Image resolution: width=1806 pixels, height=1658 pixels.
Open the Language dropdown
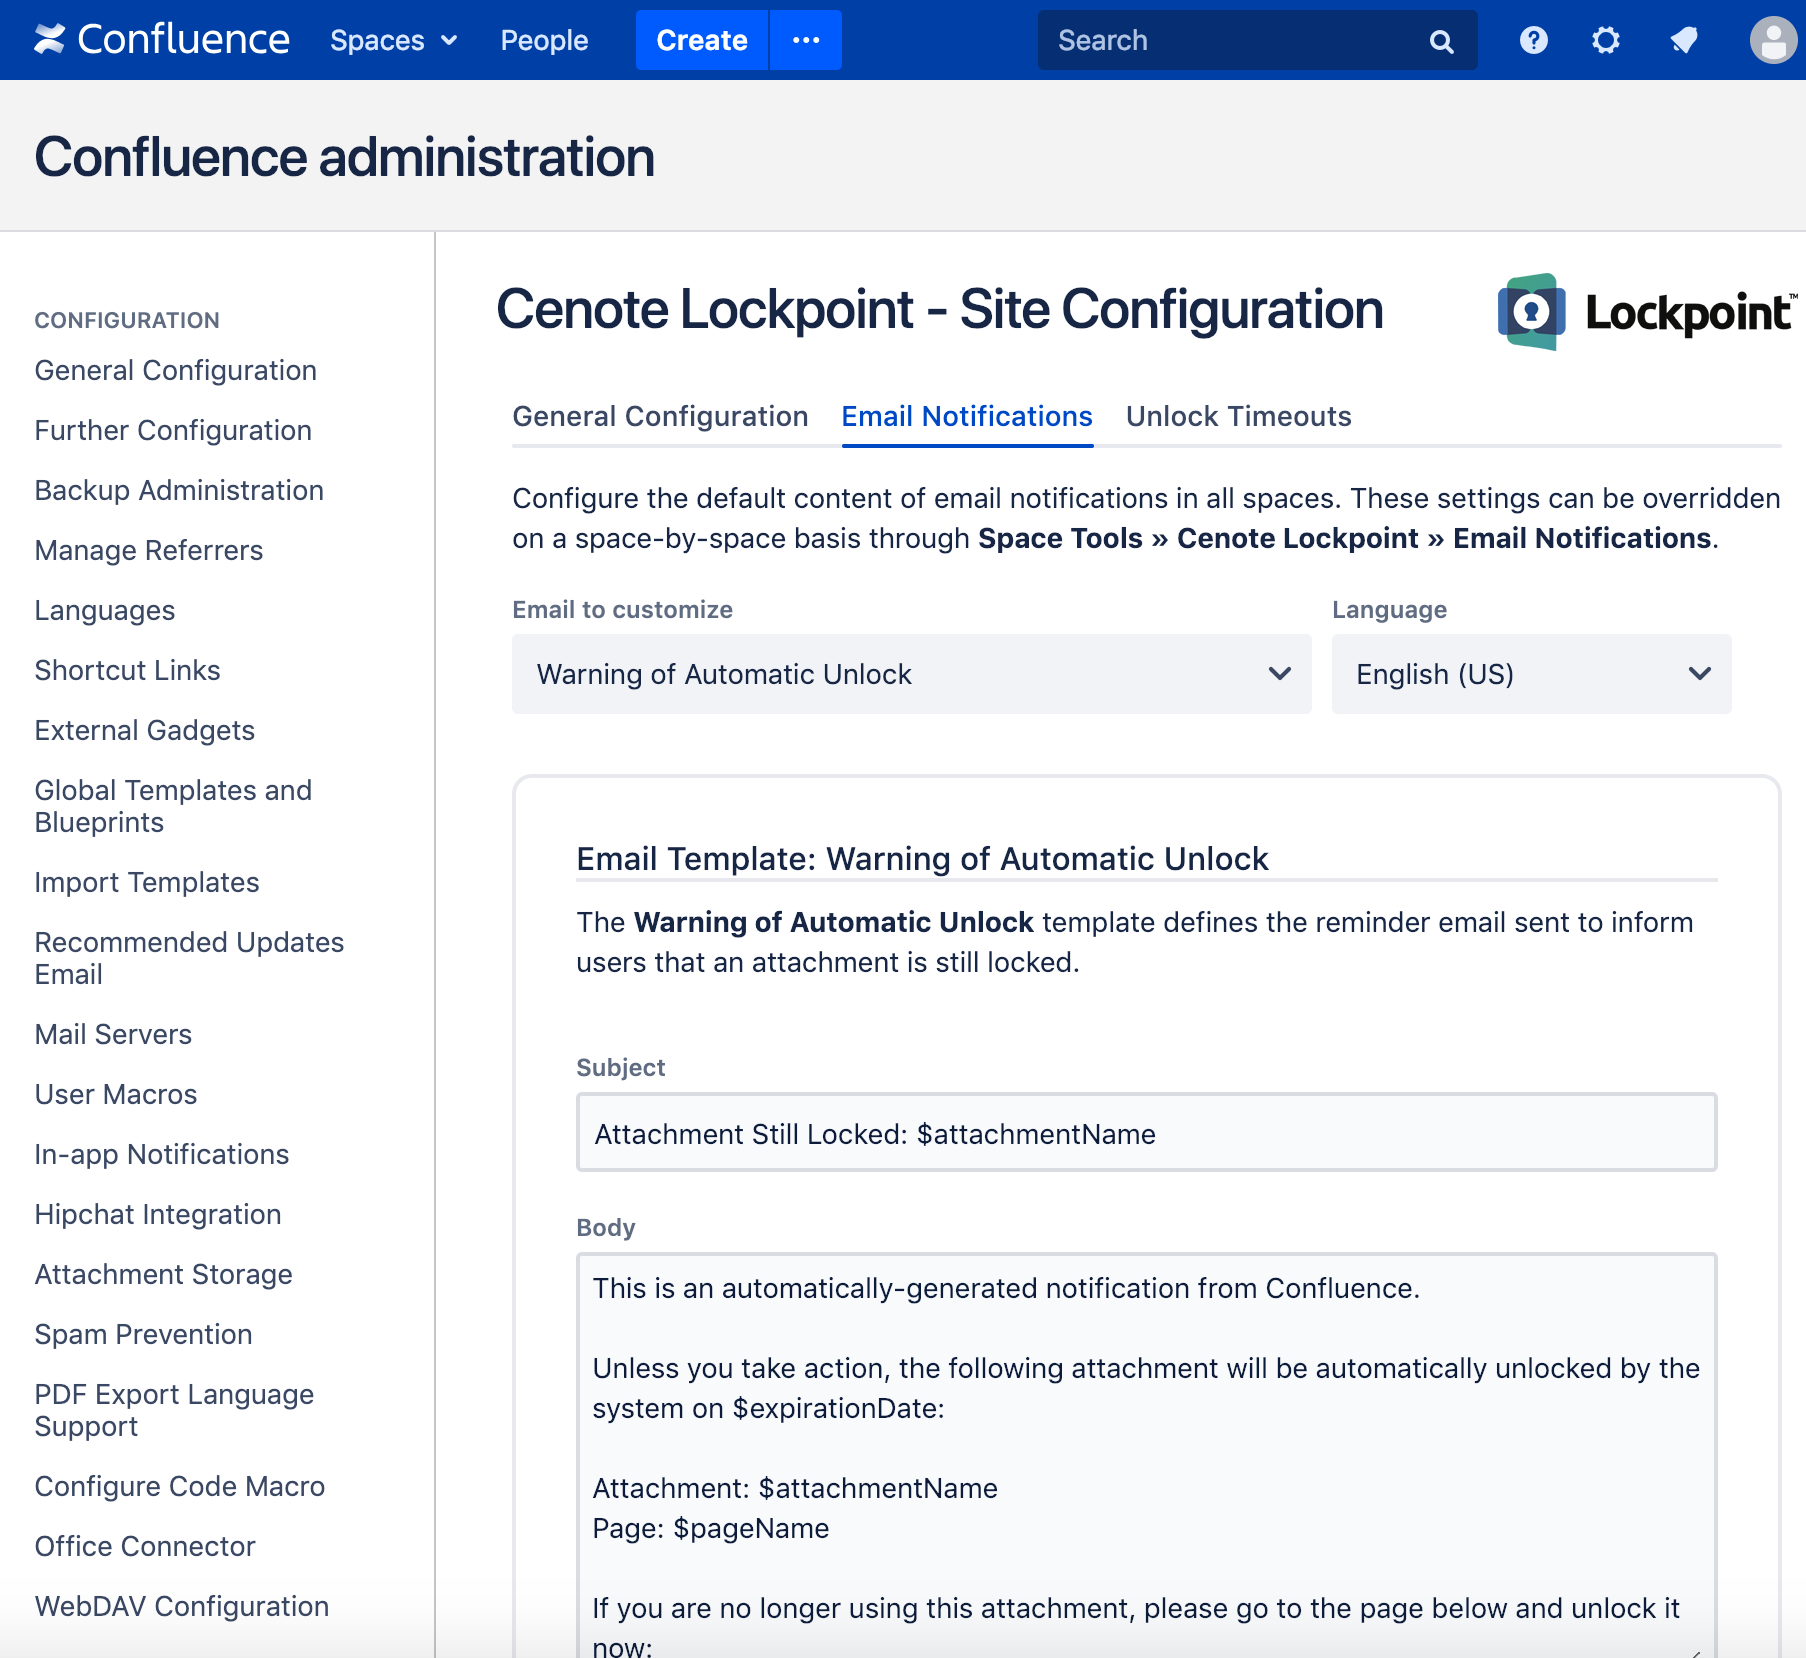pos(1530,674)
